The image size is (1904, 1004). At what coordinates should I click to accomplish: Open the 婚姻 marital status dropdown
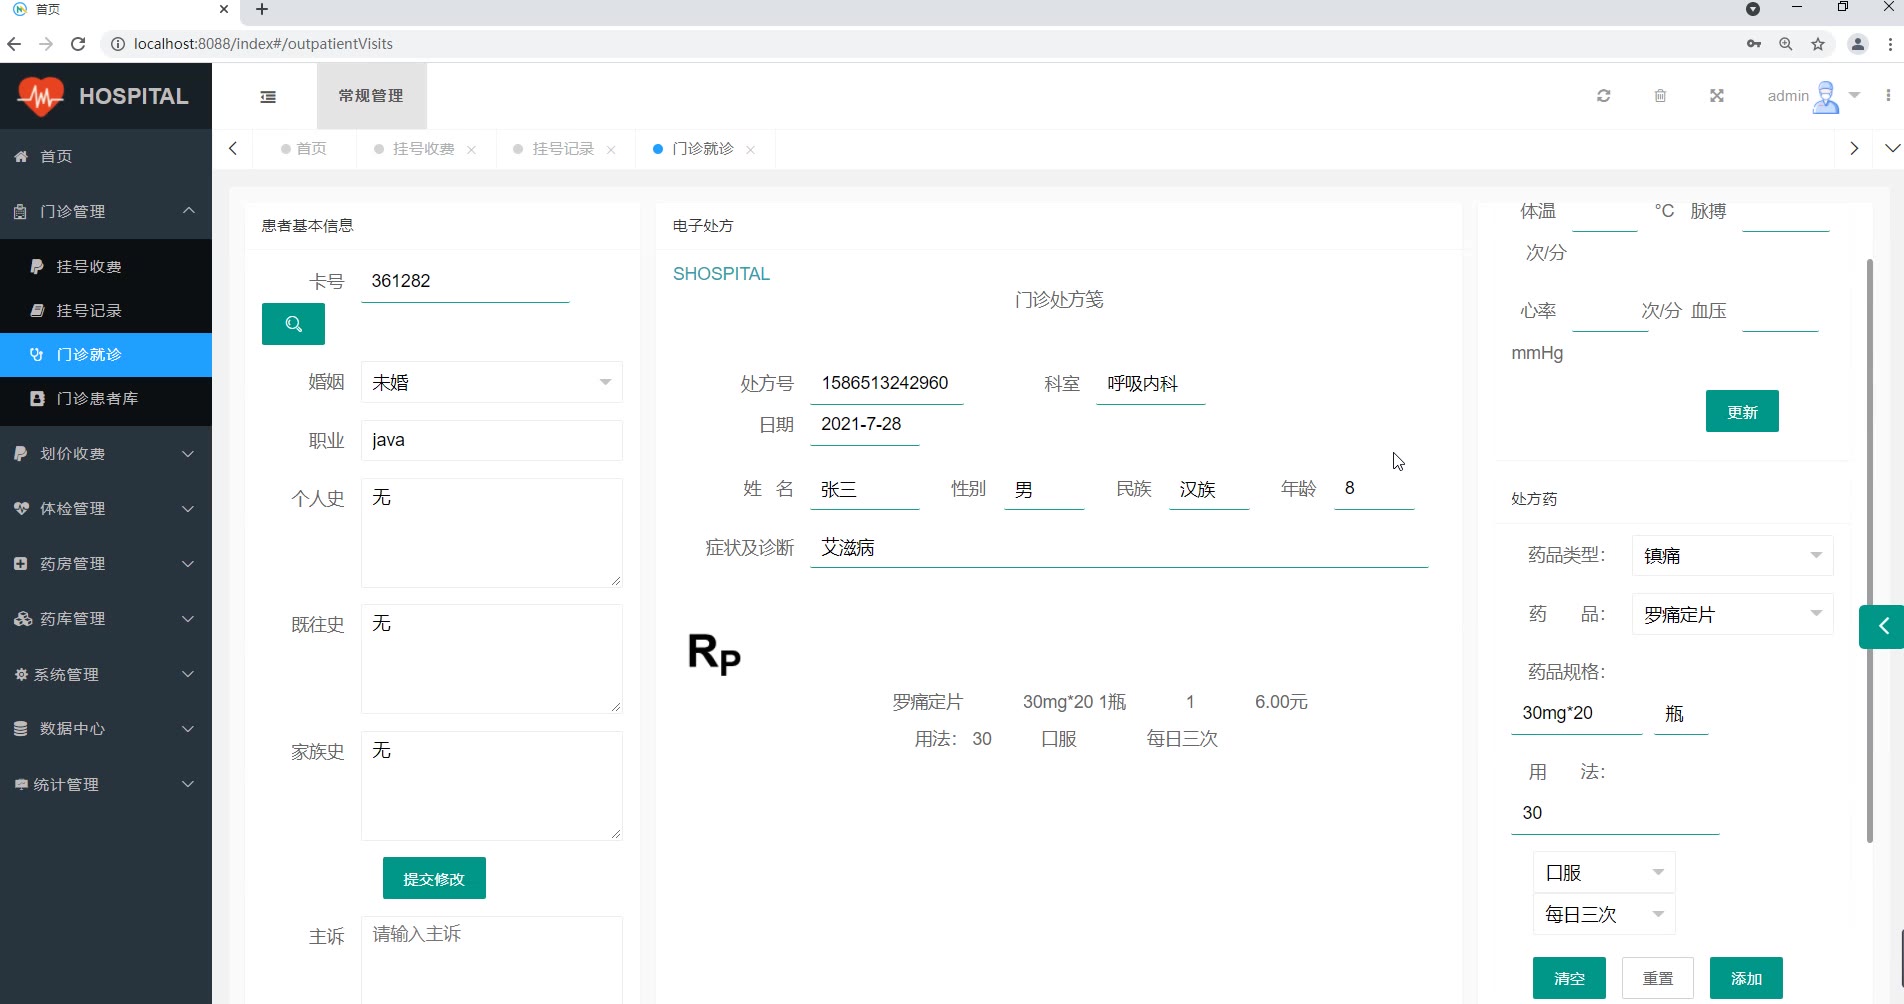point(491,382)
